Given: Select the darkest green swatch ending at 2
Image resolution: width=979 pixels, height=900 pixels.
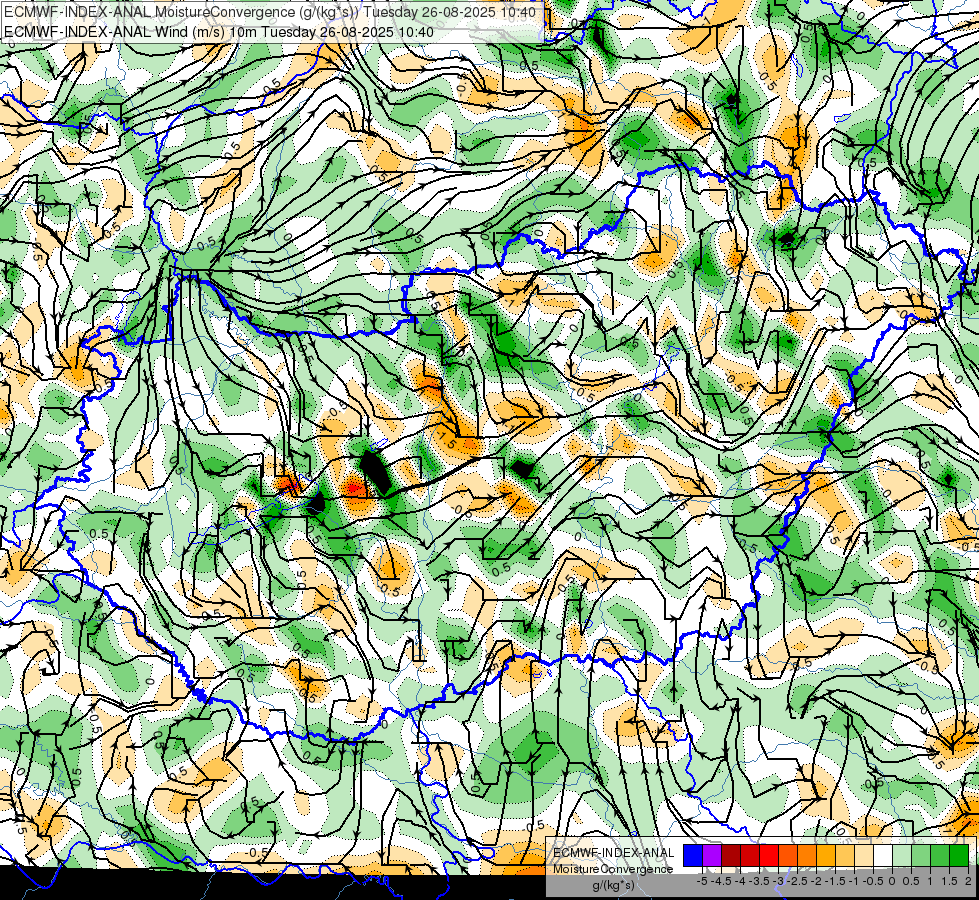Looking at the screenshot, I should tap(958, 856).
